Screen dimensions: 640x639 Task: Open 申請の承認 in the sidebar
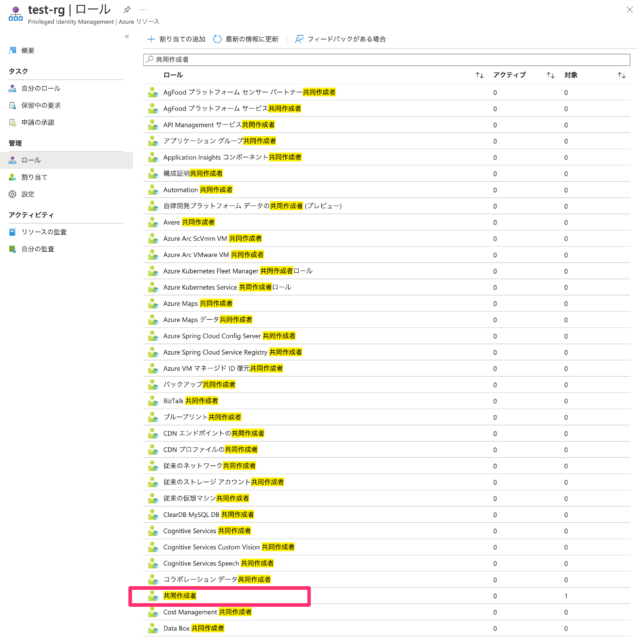click(x=38, y=122)
